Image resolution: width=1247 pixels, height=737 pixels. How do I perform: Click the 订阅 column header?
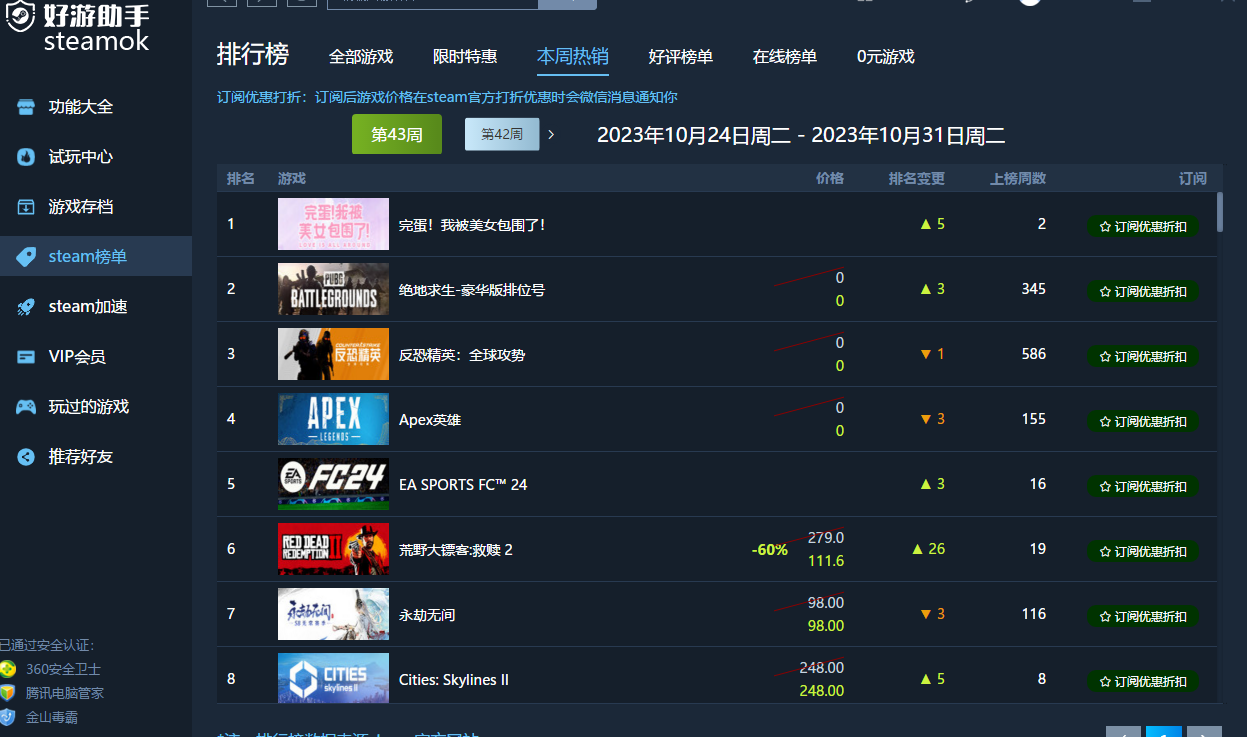1193,179
